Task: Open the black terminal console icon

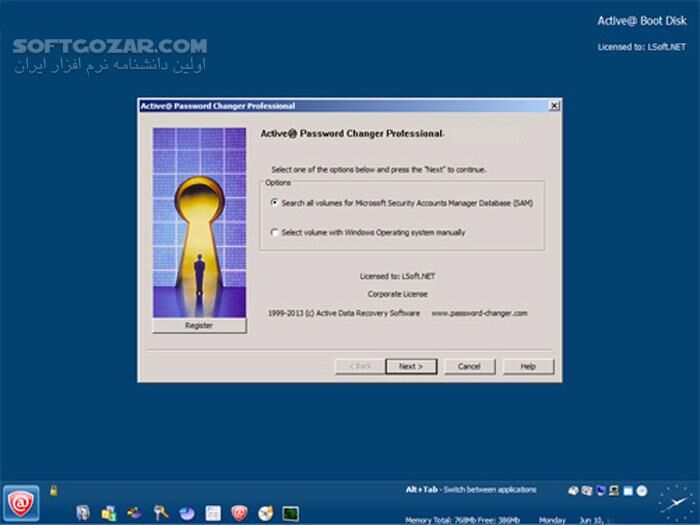Action: pyautogui.click(x=291, y=513)
